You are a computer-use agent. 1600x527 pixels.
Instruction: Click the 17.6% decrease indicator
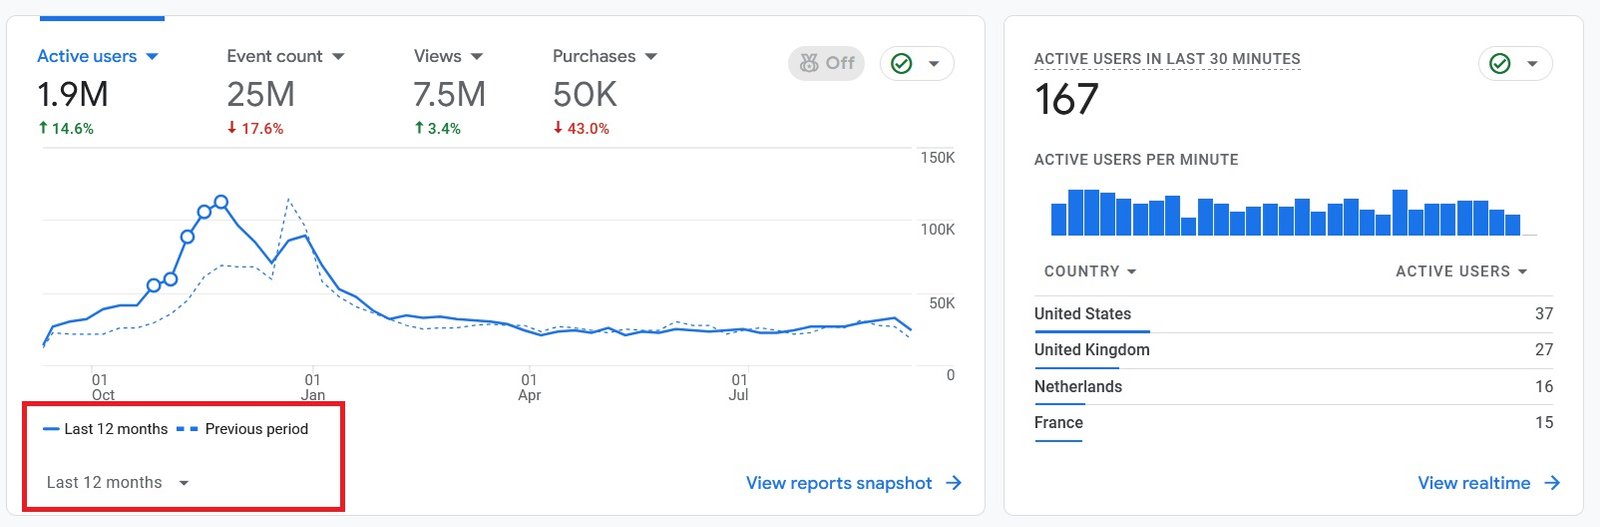[x=255, y=128]
